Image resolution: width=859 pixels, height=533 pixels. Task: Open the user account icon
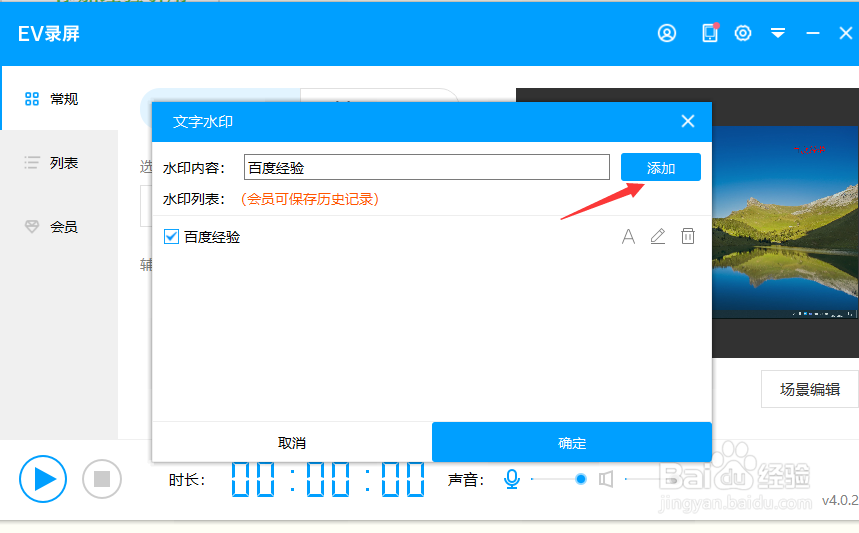click(x=667, y=33)
